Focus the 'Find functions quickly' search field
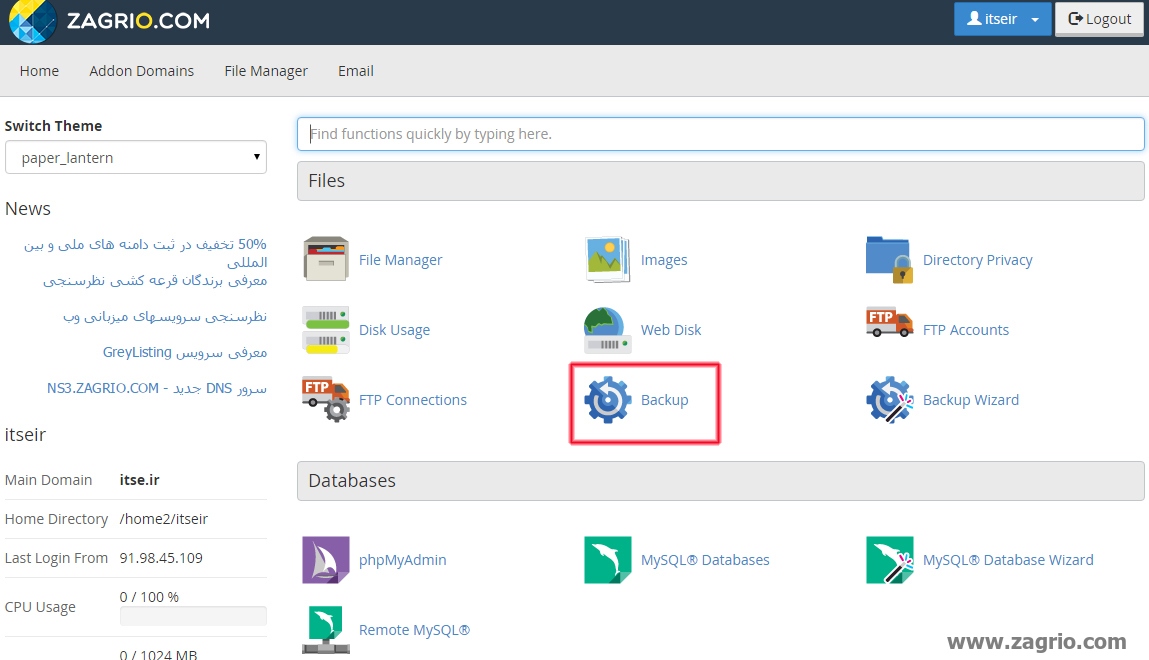 coord(720,134)
